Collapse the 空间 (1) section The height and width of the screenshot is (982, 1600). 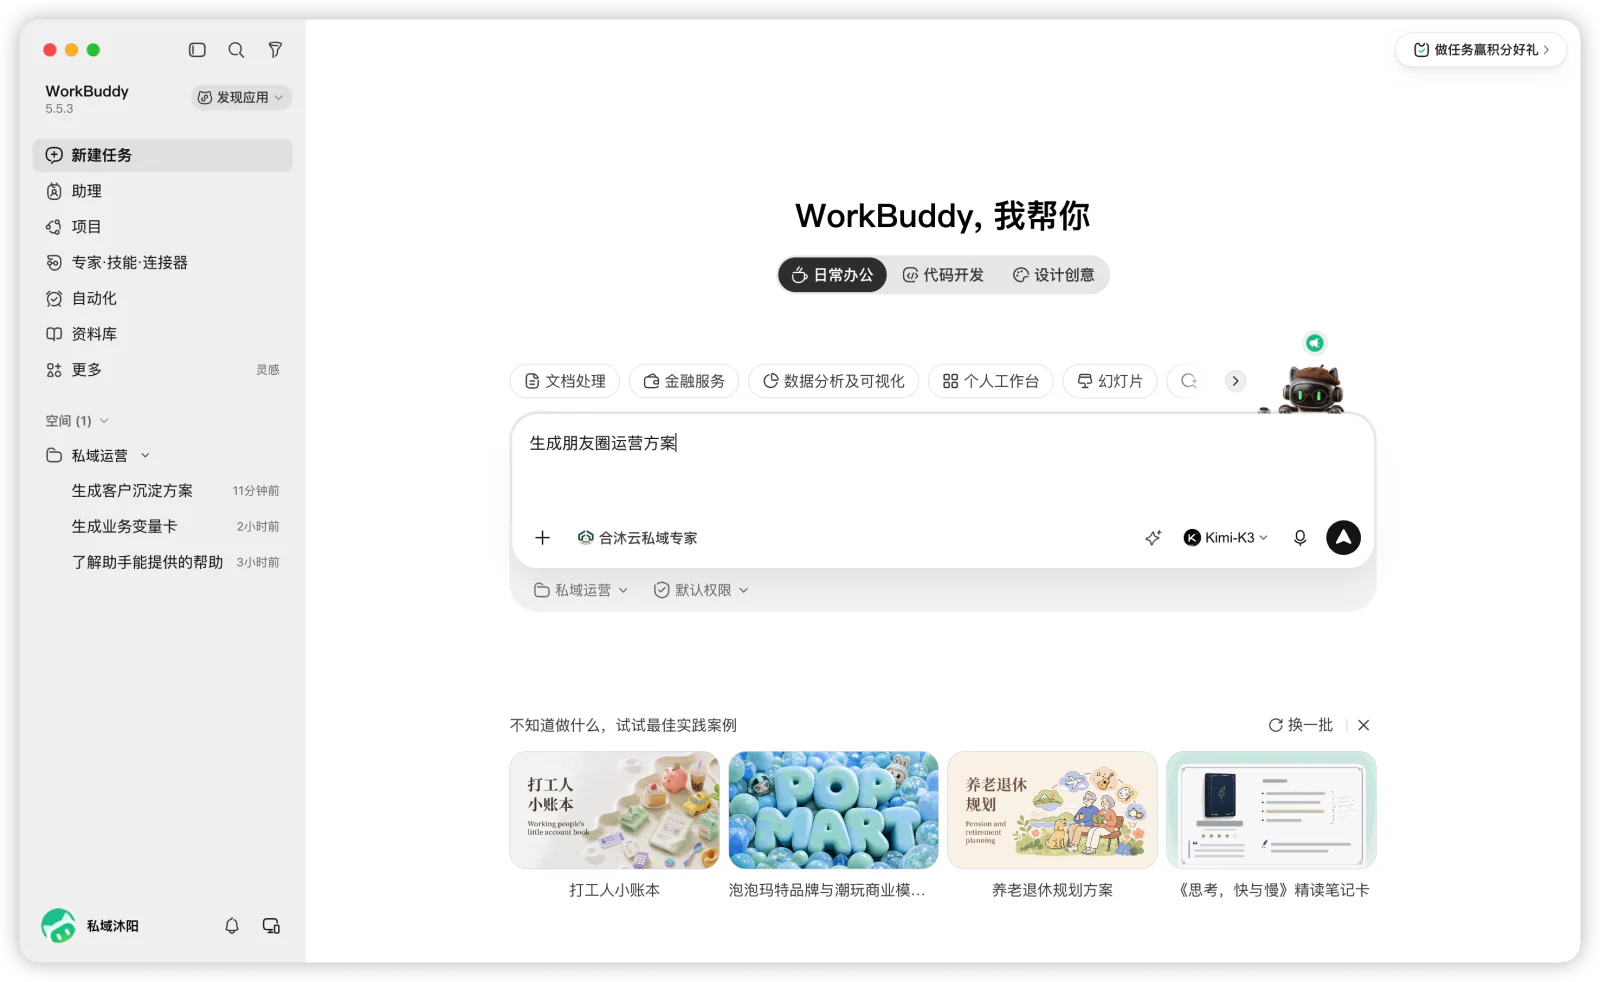(x=77, y=421)
